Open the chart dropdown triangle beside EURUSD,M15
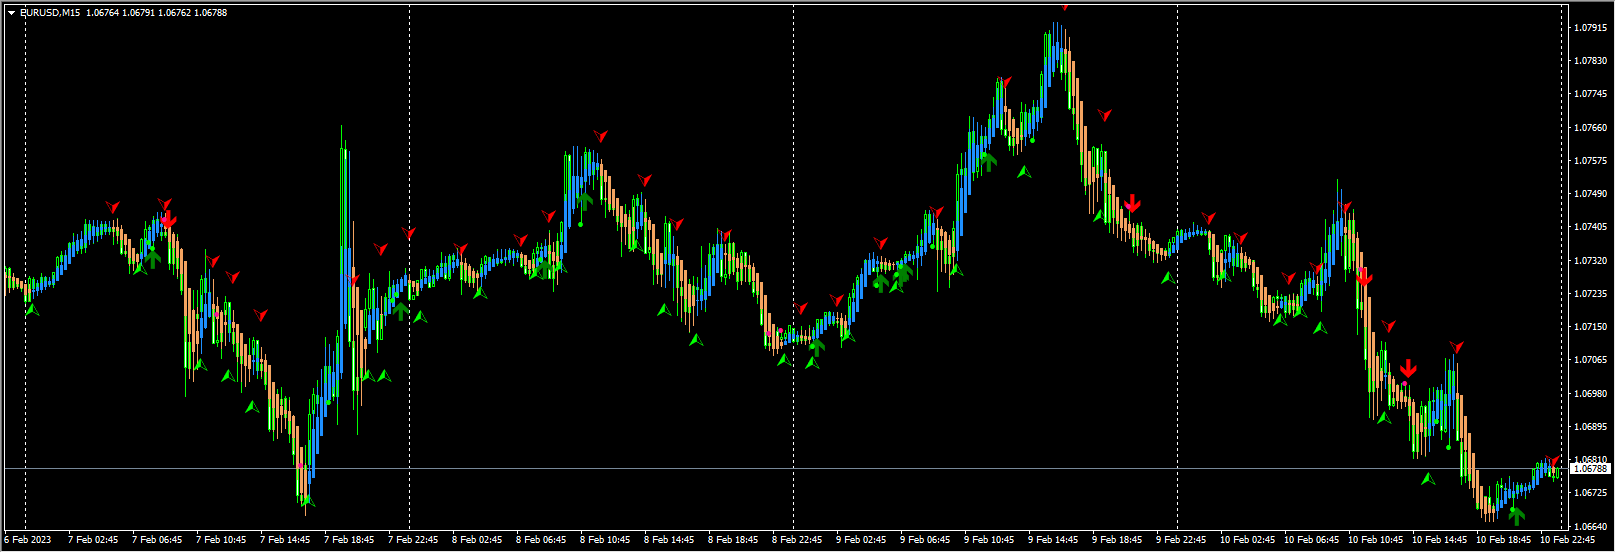The height and width of the screenshot is (553, 1616). coord(11,13)
